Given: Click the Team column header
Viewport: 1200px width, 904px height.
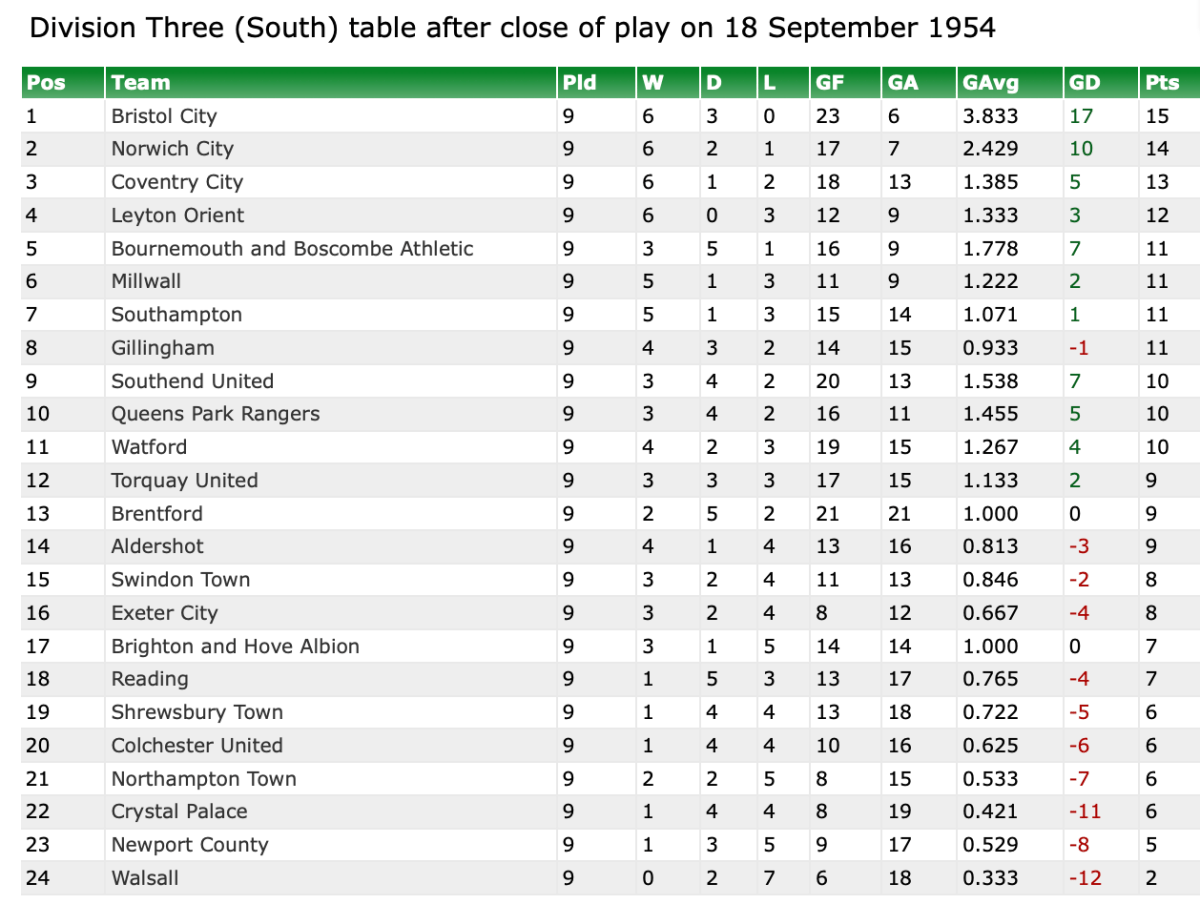Looking at the screenshot, I should point(141,83).
